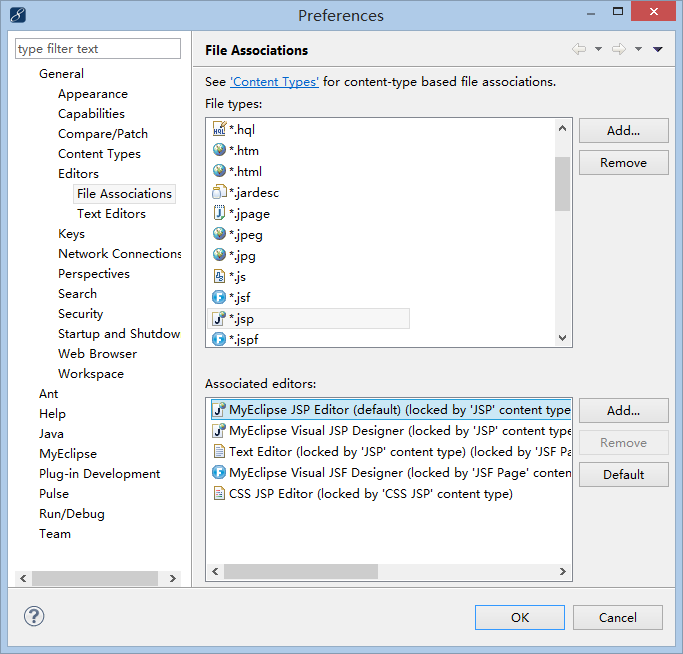The height and width of the screenshot is (654, 683).
Task: Click MyEclipse Visual JSF Designer's F icon
Action: (x=219, y=472)
